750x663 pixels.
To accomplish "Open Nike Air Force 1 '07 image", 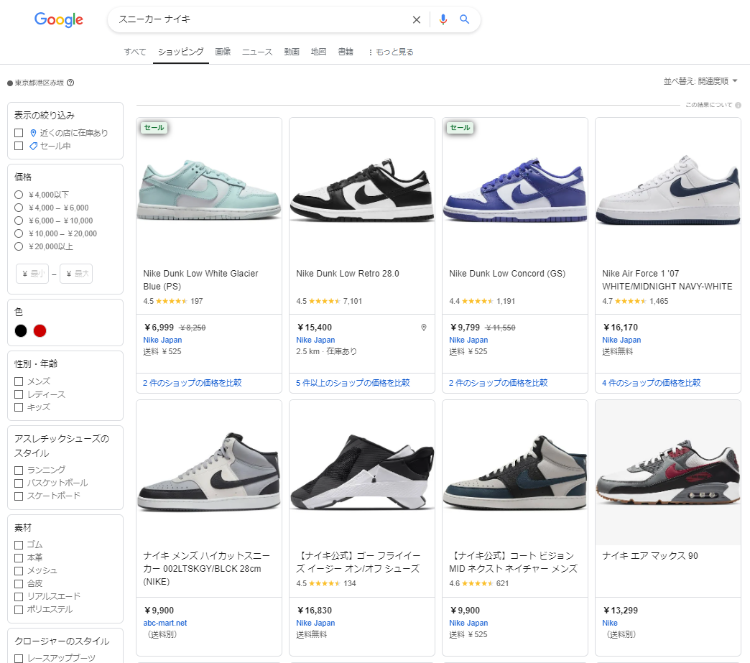I will click(x=668, y=190).
